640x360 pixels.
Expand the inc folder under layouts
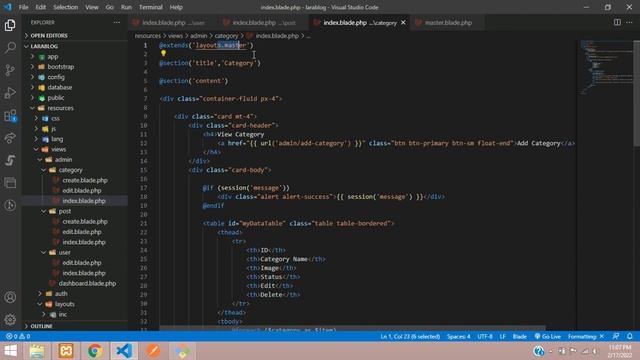click(62, 314)
